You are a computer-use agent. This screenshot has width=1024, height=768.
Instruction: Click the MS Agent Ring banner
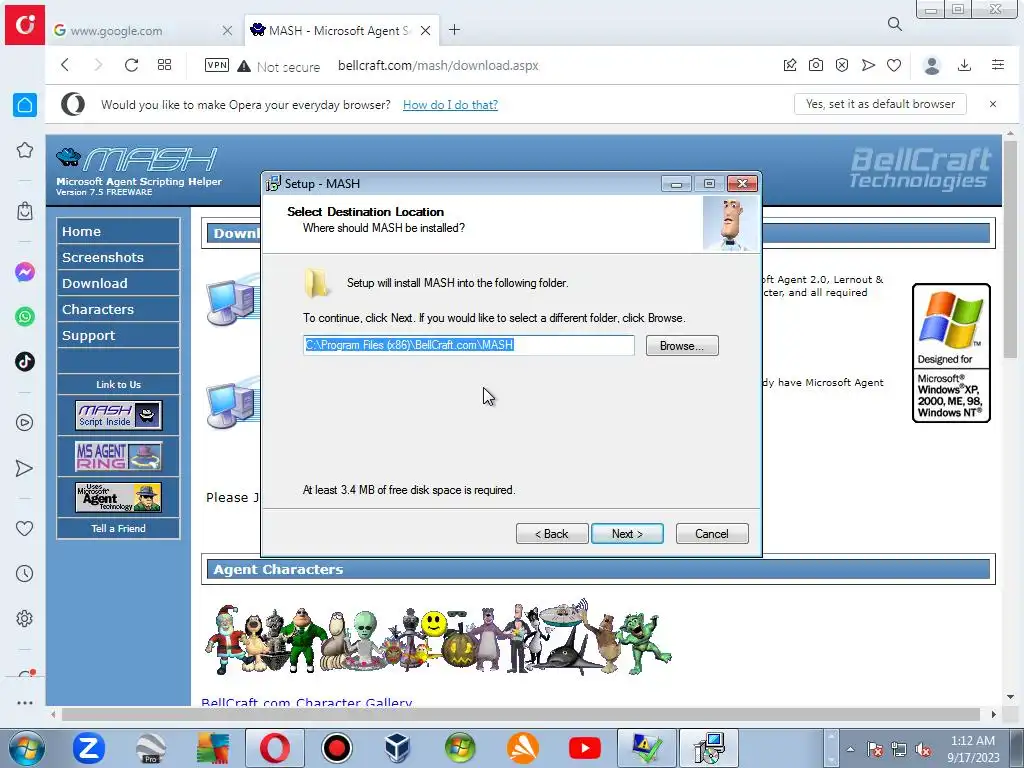pyautogui.click(x=118, y=456)
